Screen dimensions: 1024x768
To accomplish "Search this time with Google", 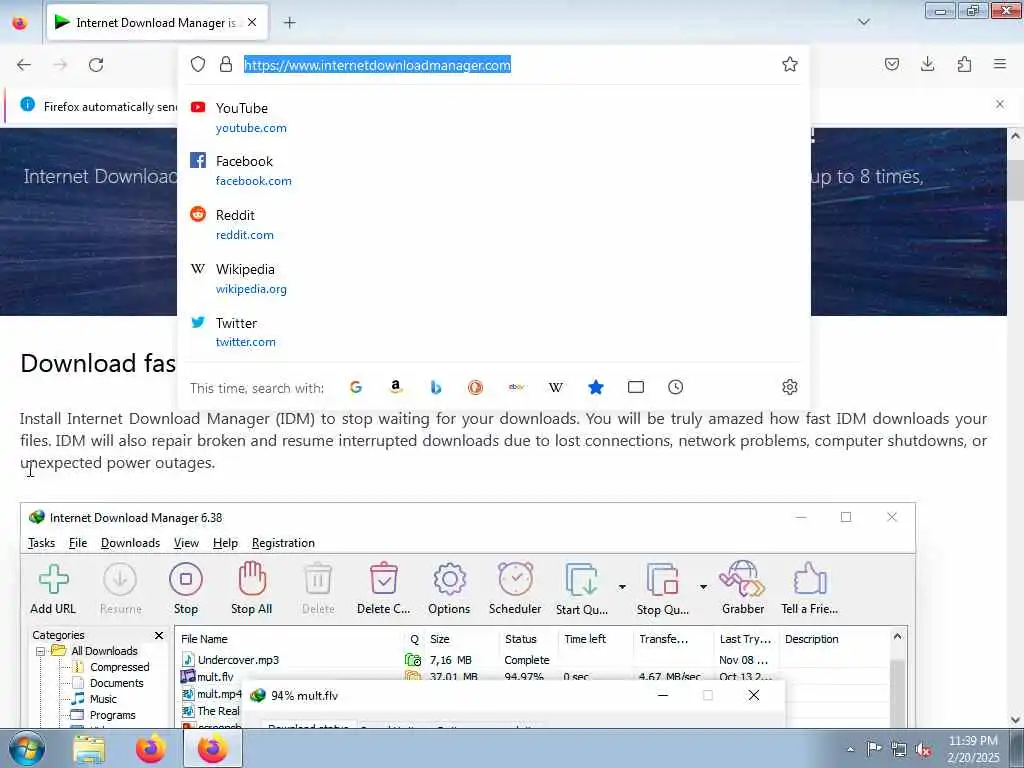I will (356, 387).
